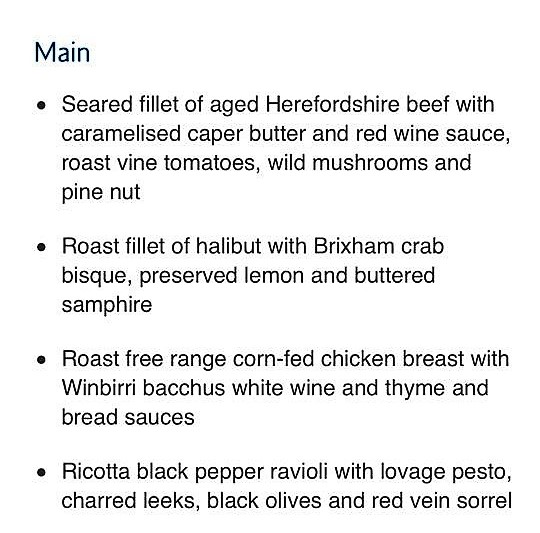Click 'Brixham crab' text
Viewport: 540px width, 533px height.
pyautogui.click(x=378, y=247)
